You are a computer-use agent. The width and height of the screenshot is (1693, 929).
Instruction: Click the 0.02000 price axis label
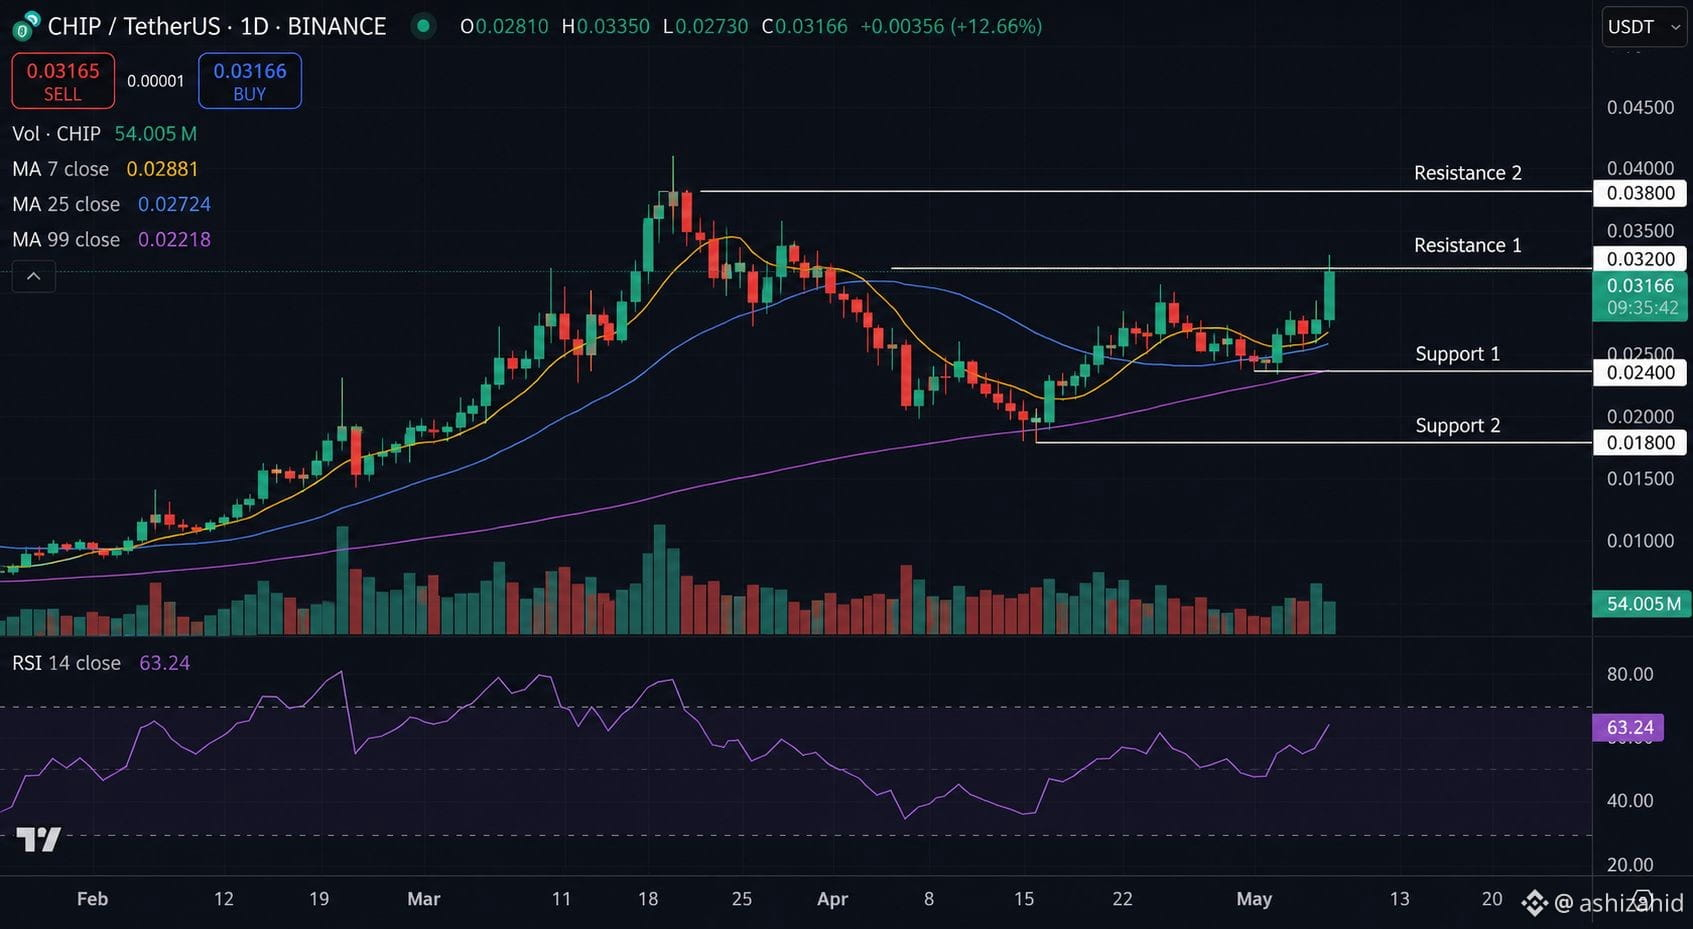click(1640, 417)
